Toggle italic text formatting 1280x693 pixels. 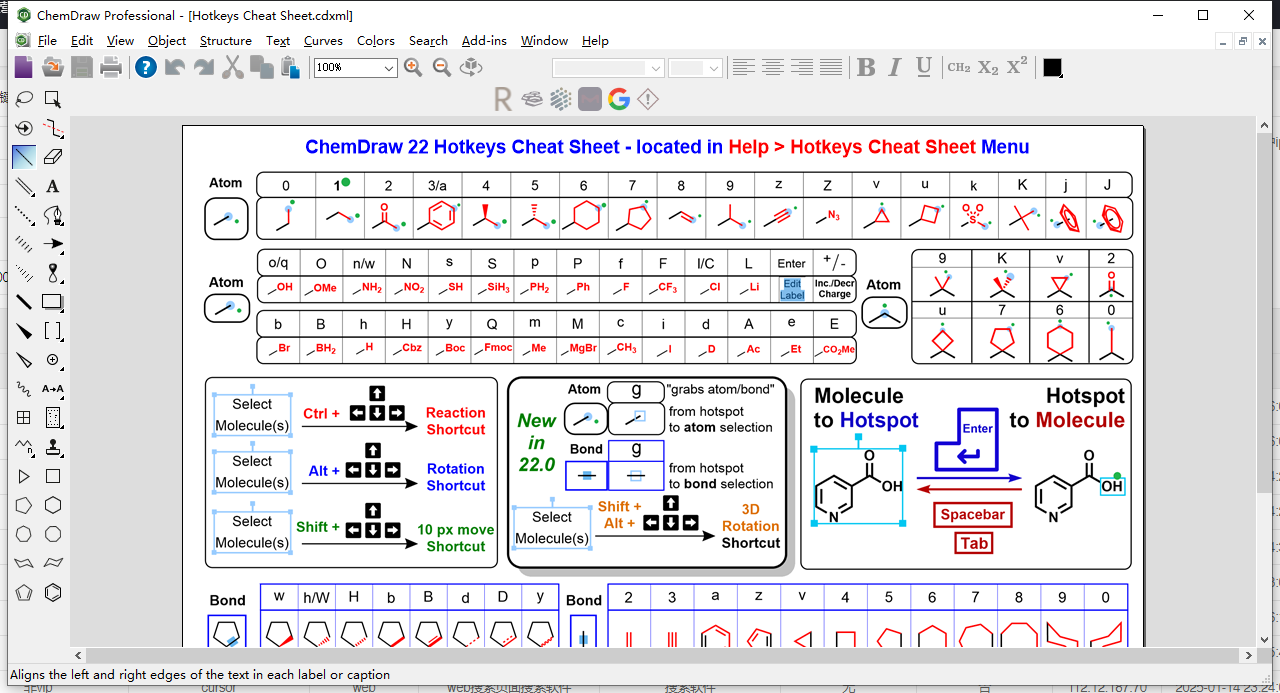pos(894,67)
